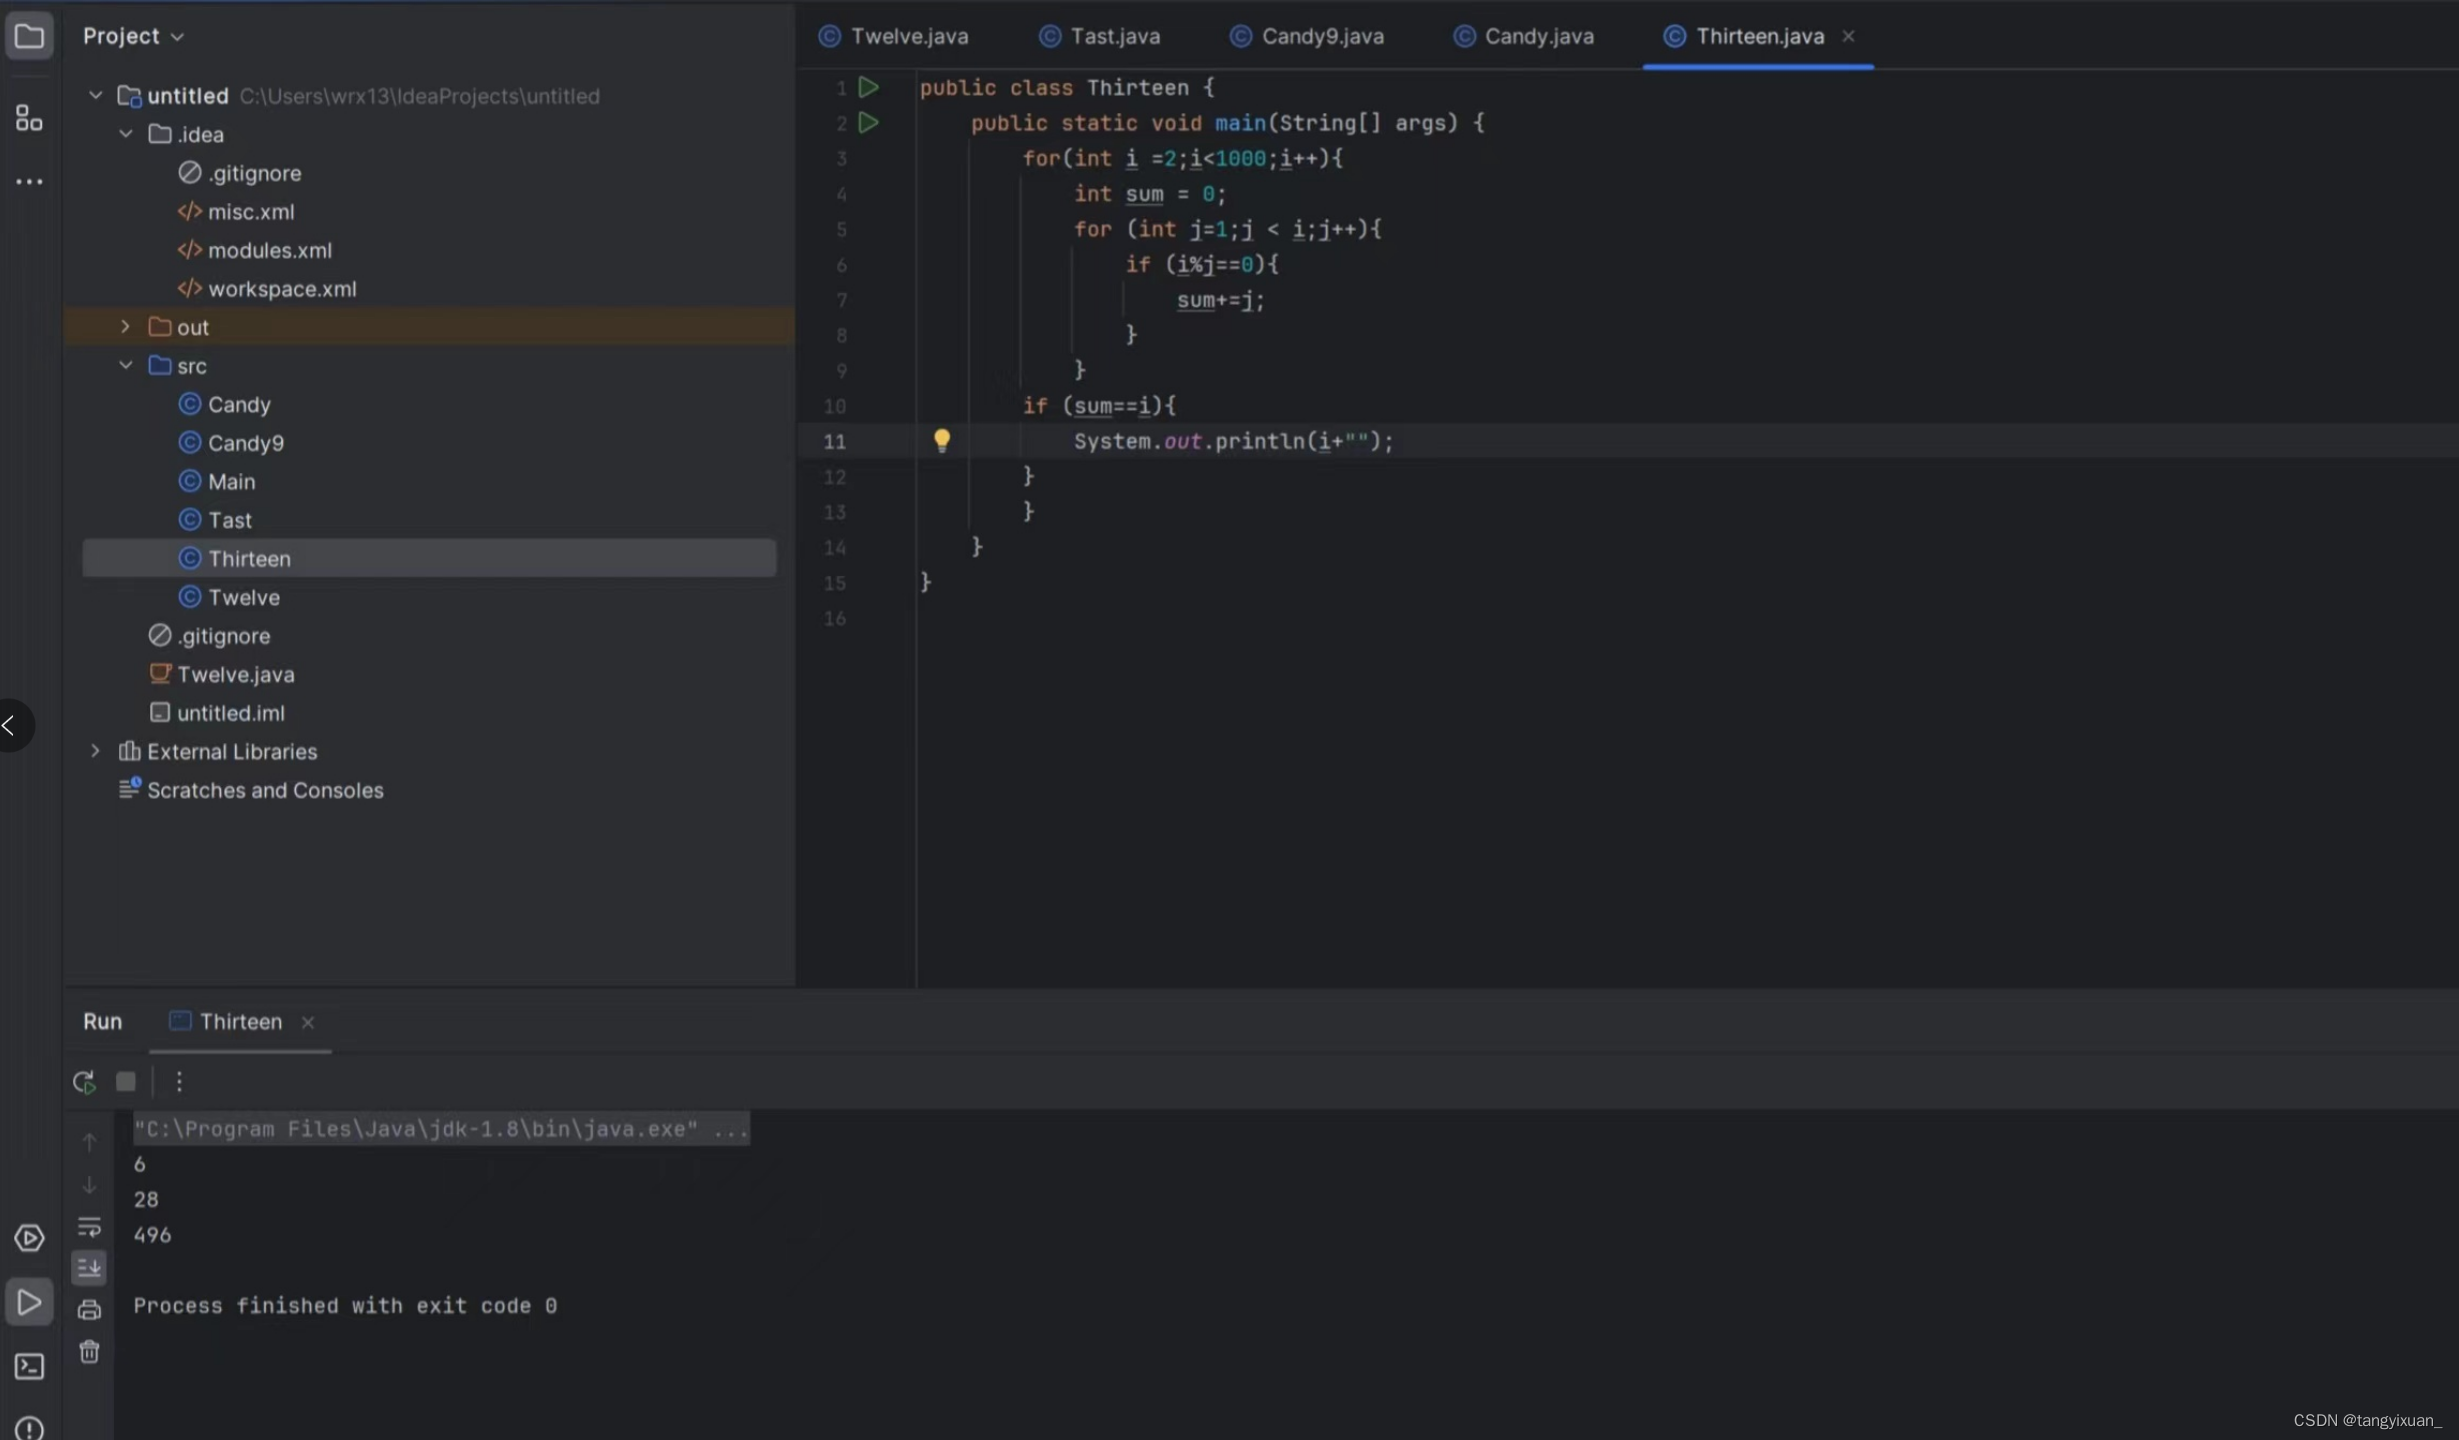Toggle Scroll to End in console
Image resolution: width=2459 pixels, height=1440 pixels.
click(89, 1268)
